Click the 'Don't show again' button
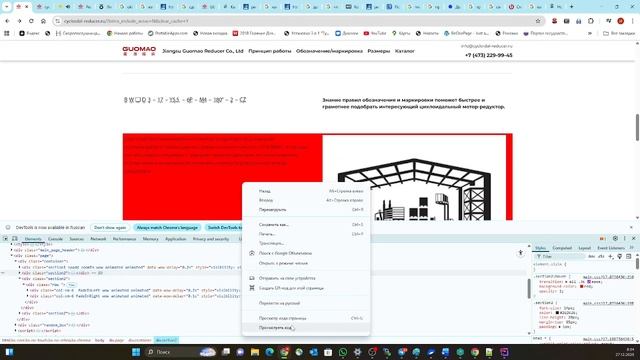Image resolution: width=640 pixels, height=360 pixels. click(x=110, y=227)
